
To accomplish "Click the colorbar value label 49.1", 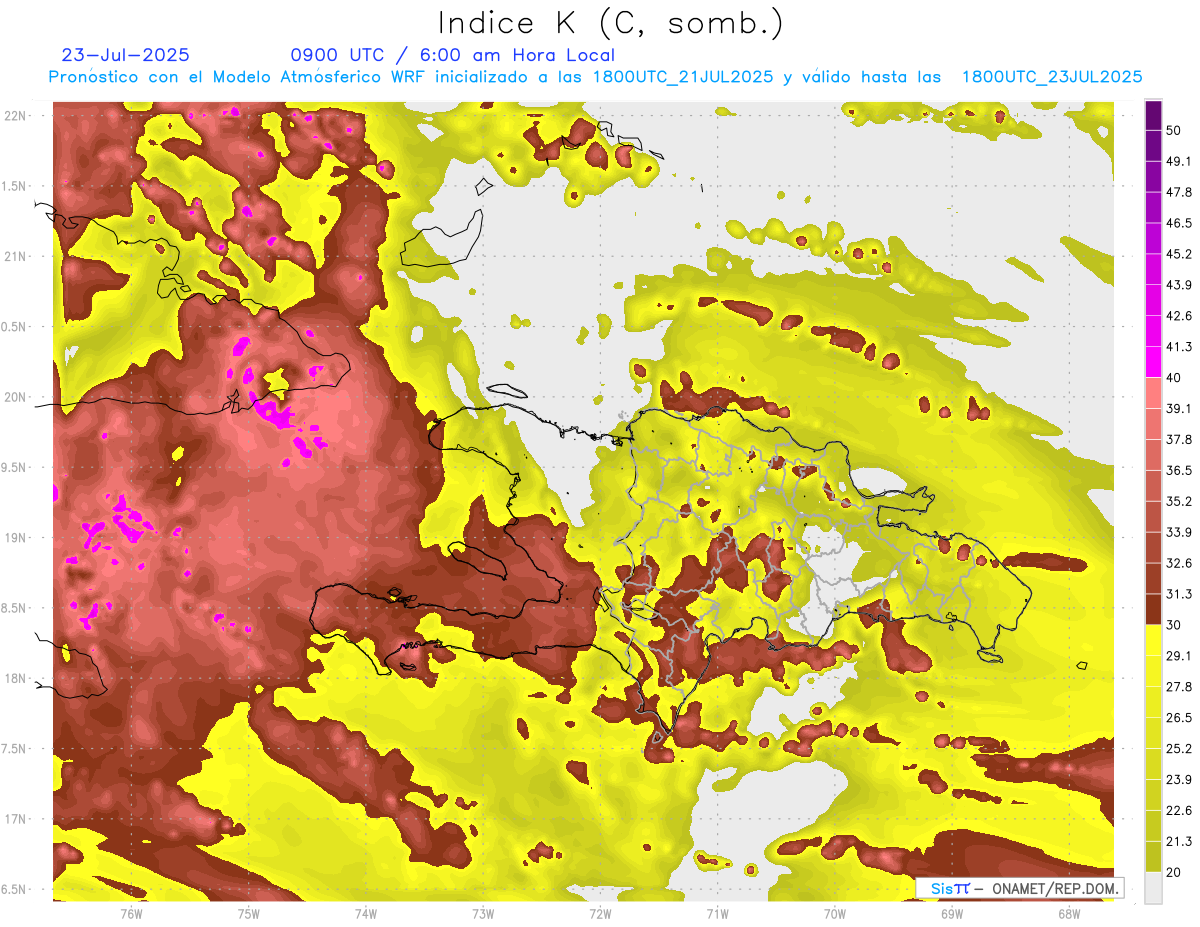I will pos(1179,161).
